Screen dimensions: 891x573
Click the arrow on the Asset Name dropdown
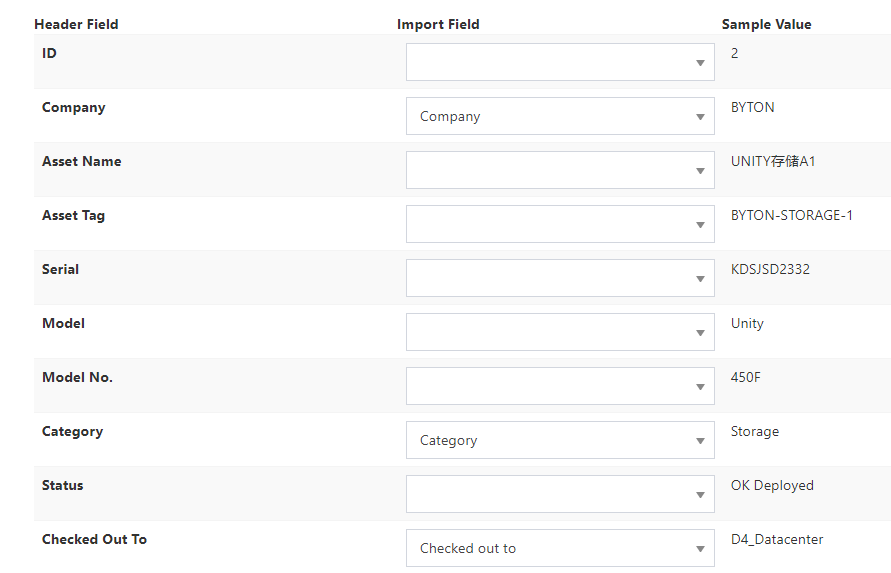pos(700,171)
